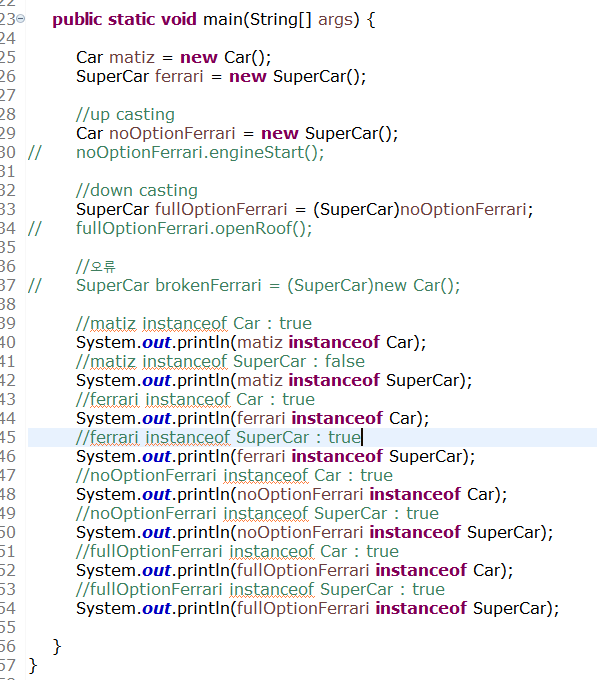Click 'println(fullOptionFerrari instanceof Car);' statement
Screen dimensions: 597x680
(295, 570)
